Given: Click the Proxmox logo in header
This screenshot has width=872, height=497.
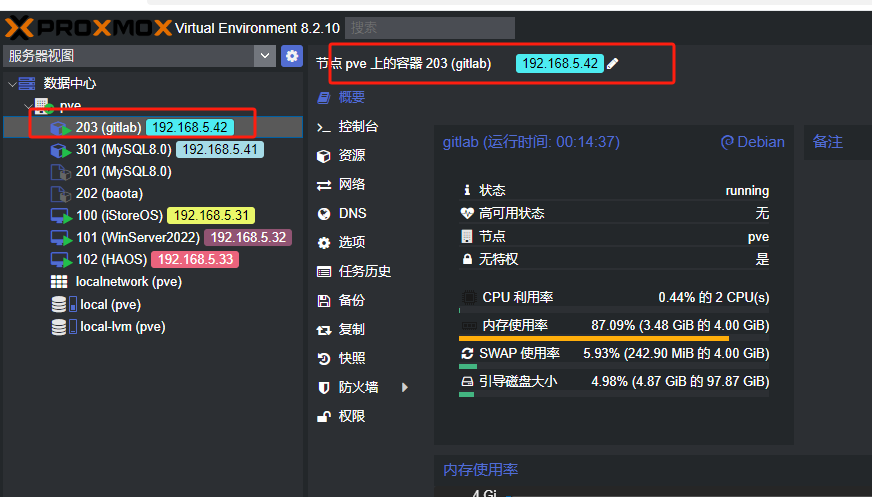Looking at the screenshot, I should point(88,27).
